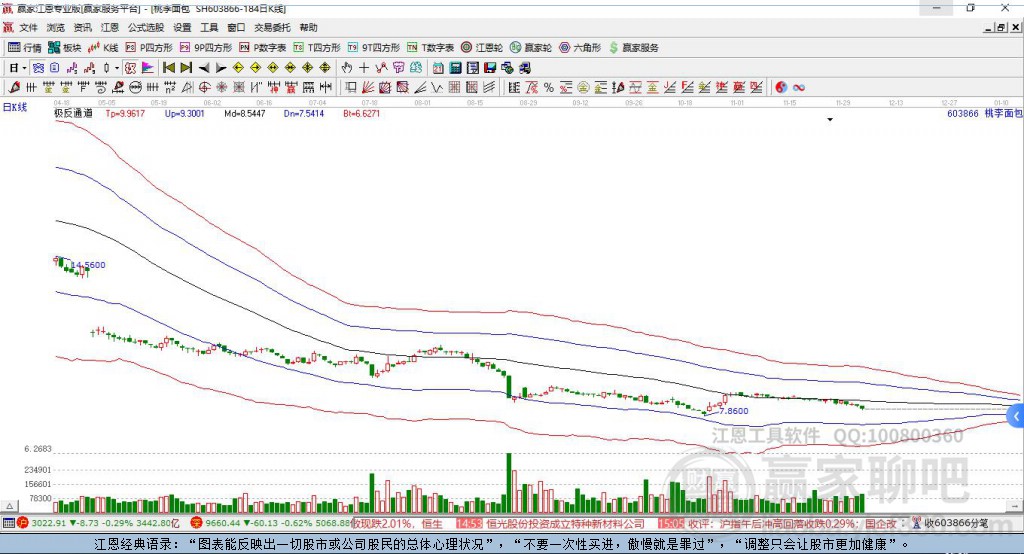Image resolution: width=1024 pixels, height=554 pixels.
Task: Open the 公式选股 menu
Action: pyautogui.click(x=146, y=27)
